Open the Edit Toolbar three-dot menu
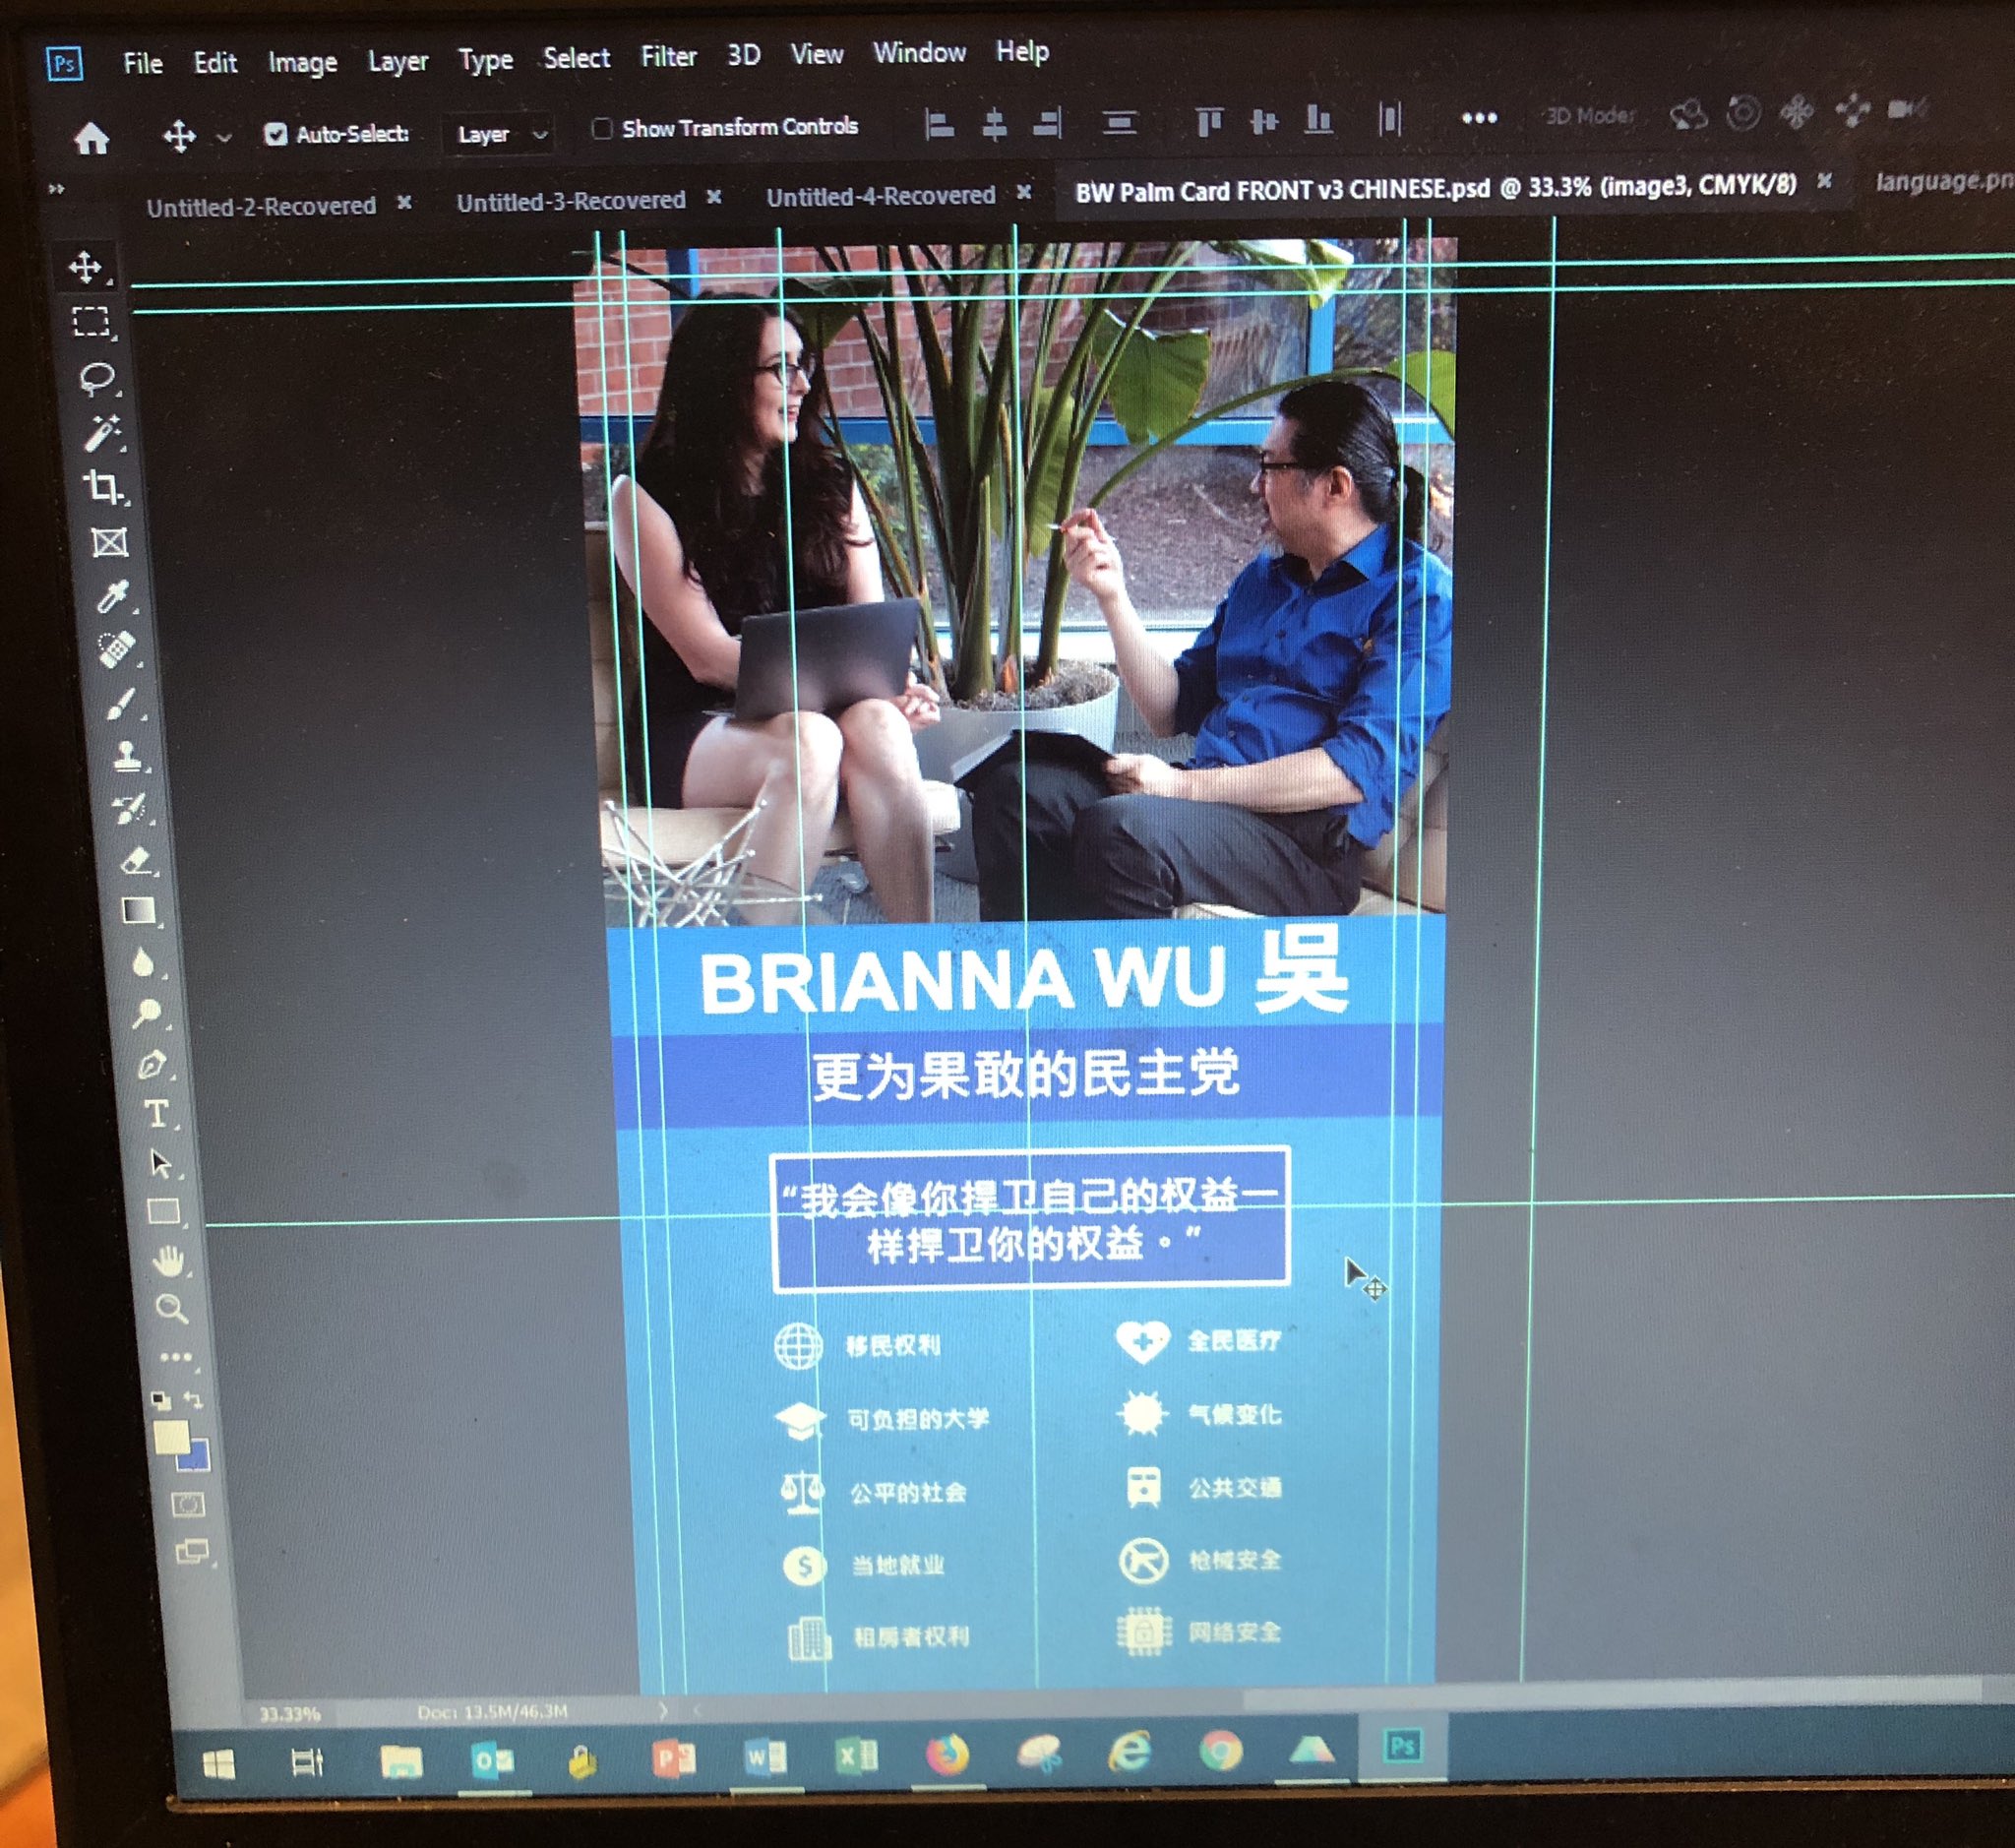This screenshot has height=1848, width=2015. click(x=176, y=1357)
